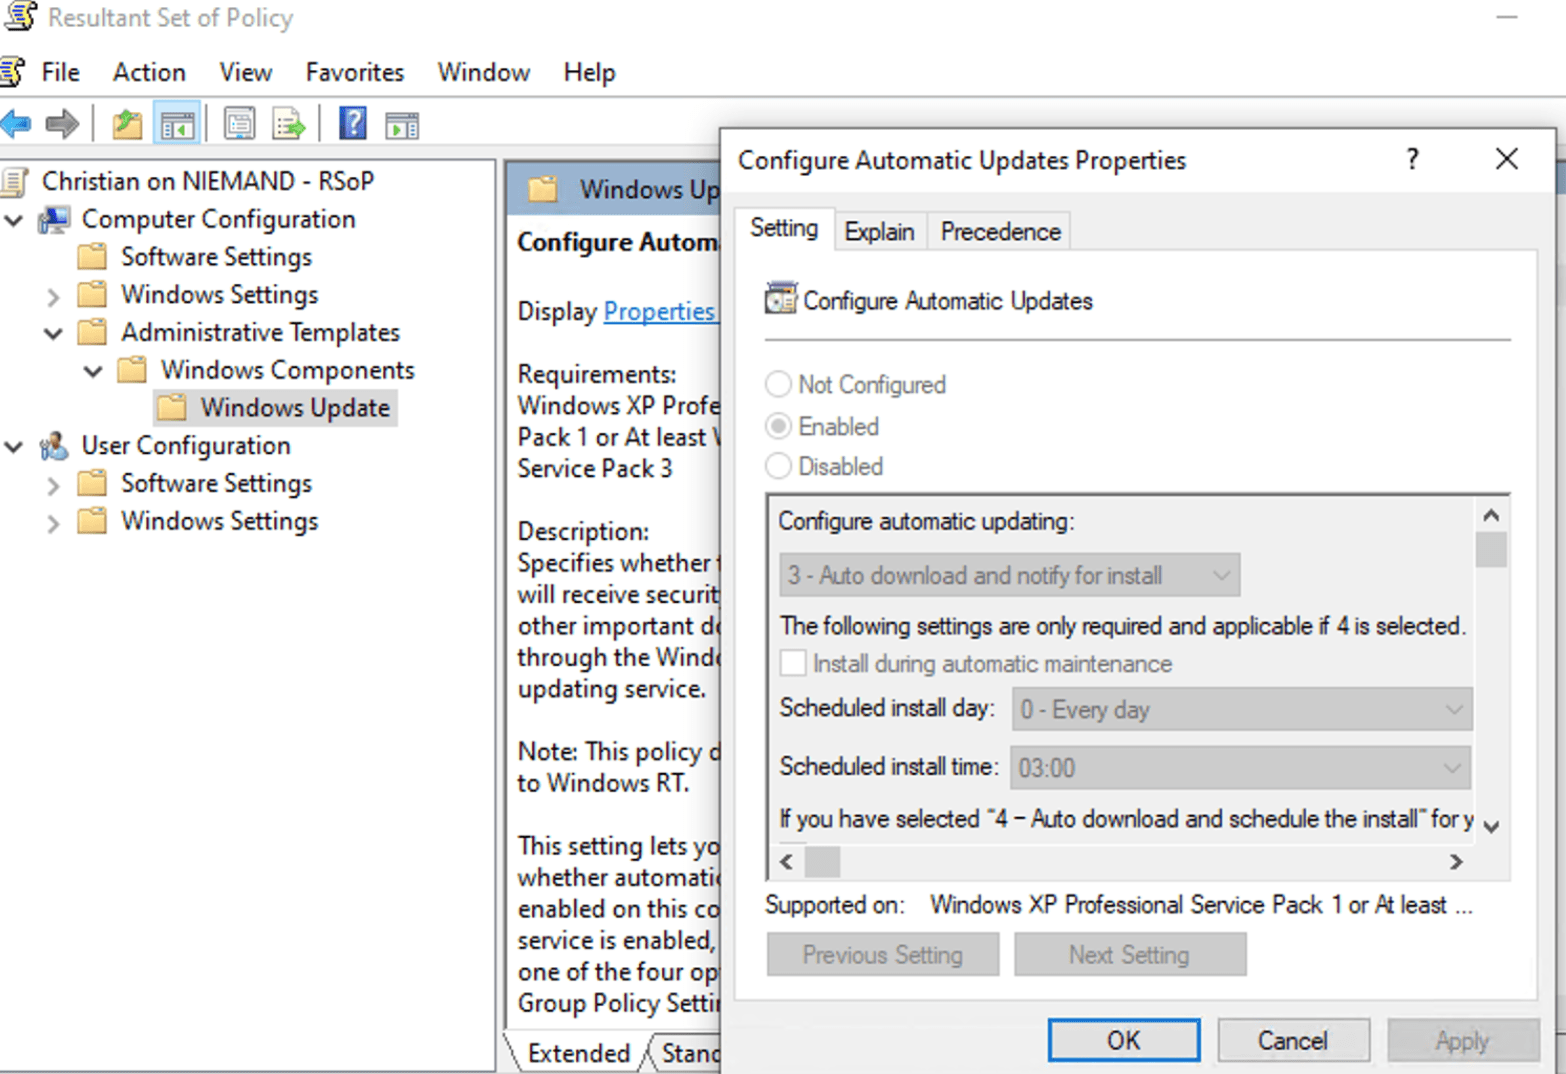Select the Enabled radio button
Image resolution: width=1566 pixels, height=1074 pixels.
(778, 426)
